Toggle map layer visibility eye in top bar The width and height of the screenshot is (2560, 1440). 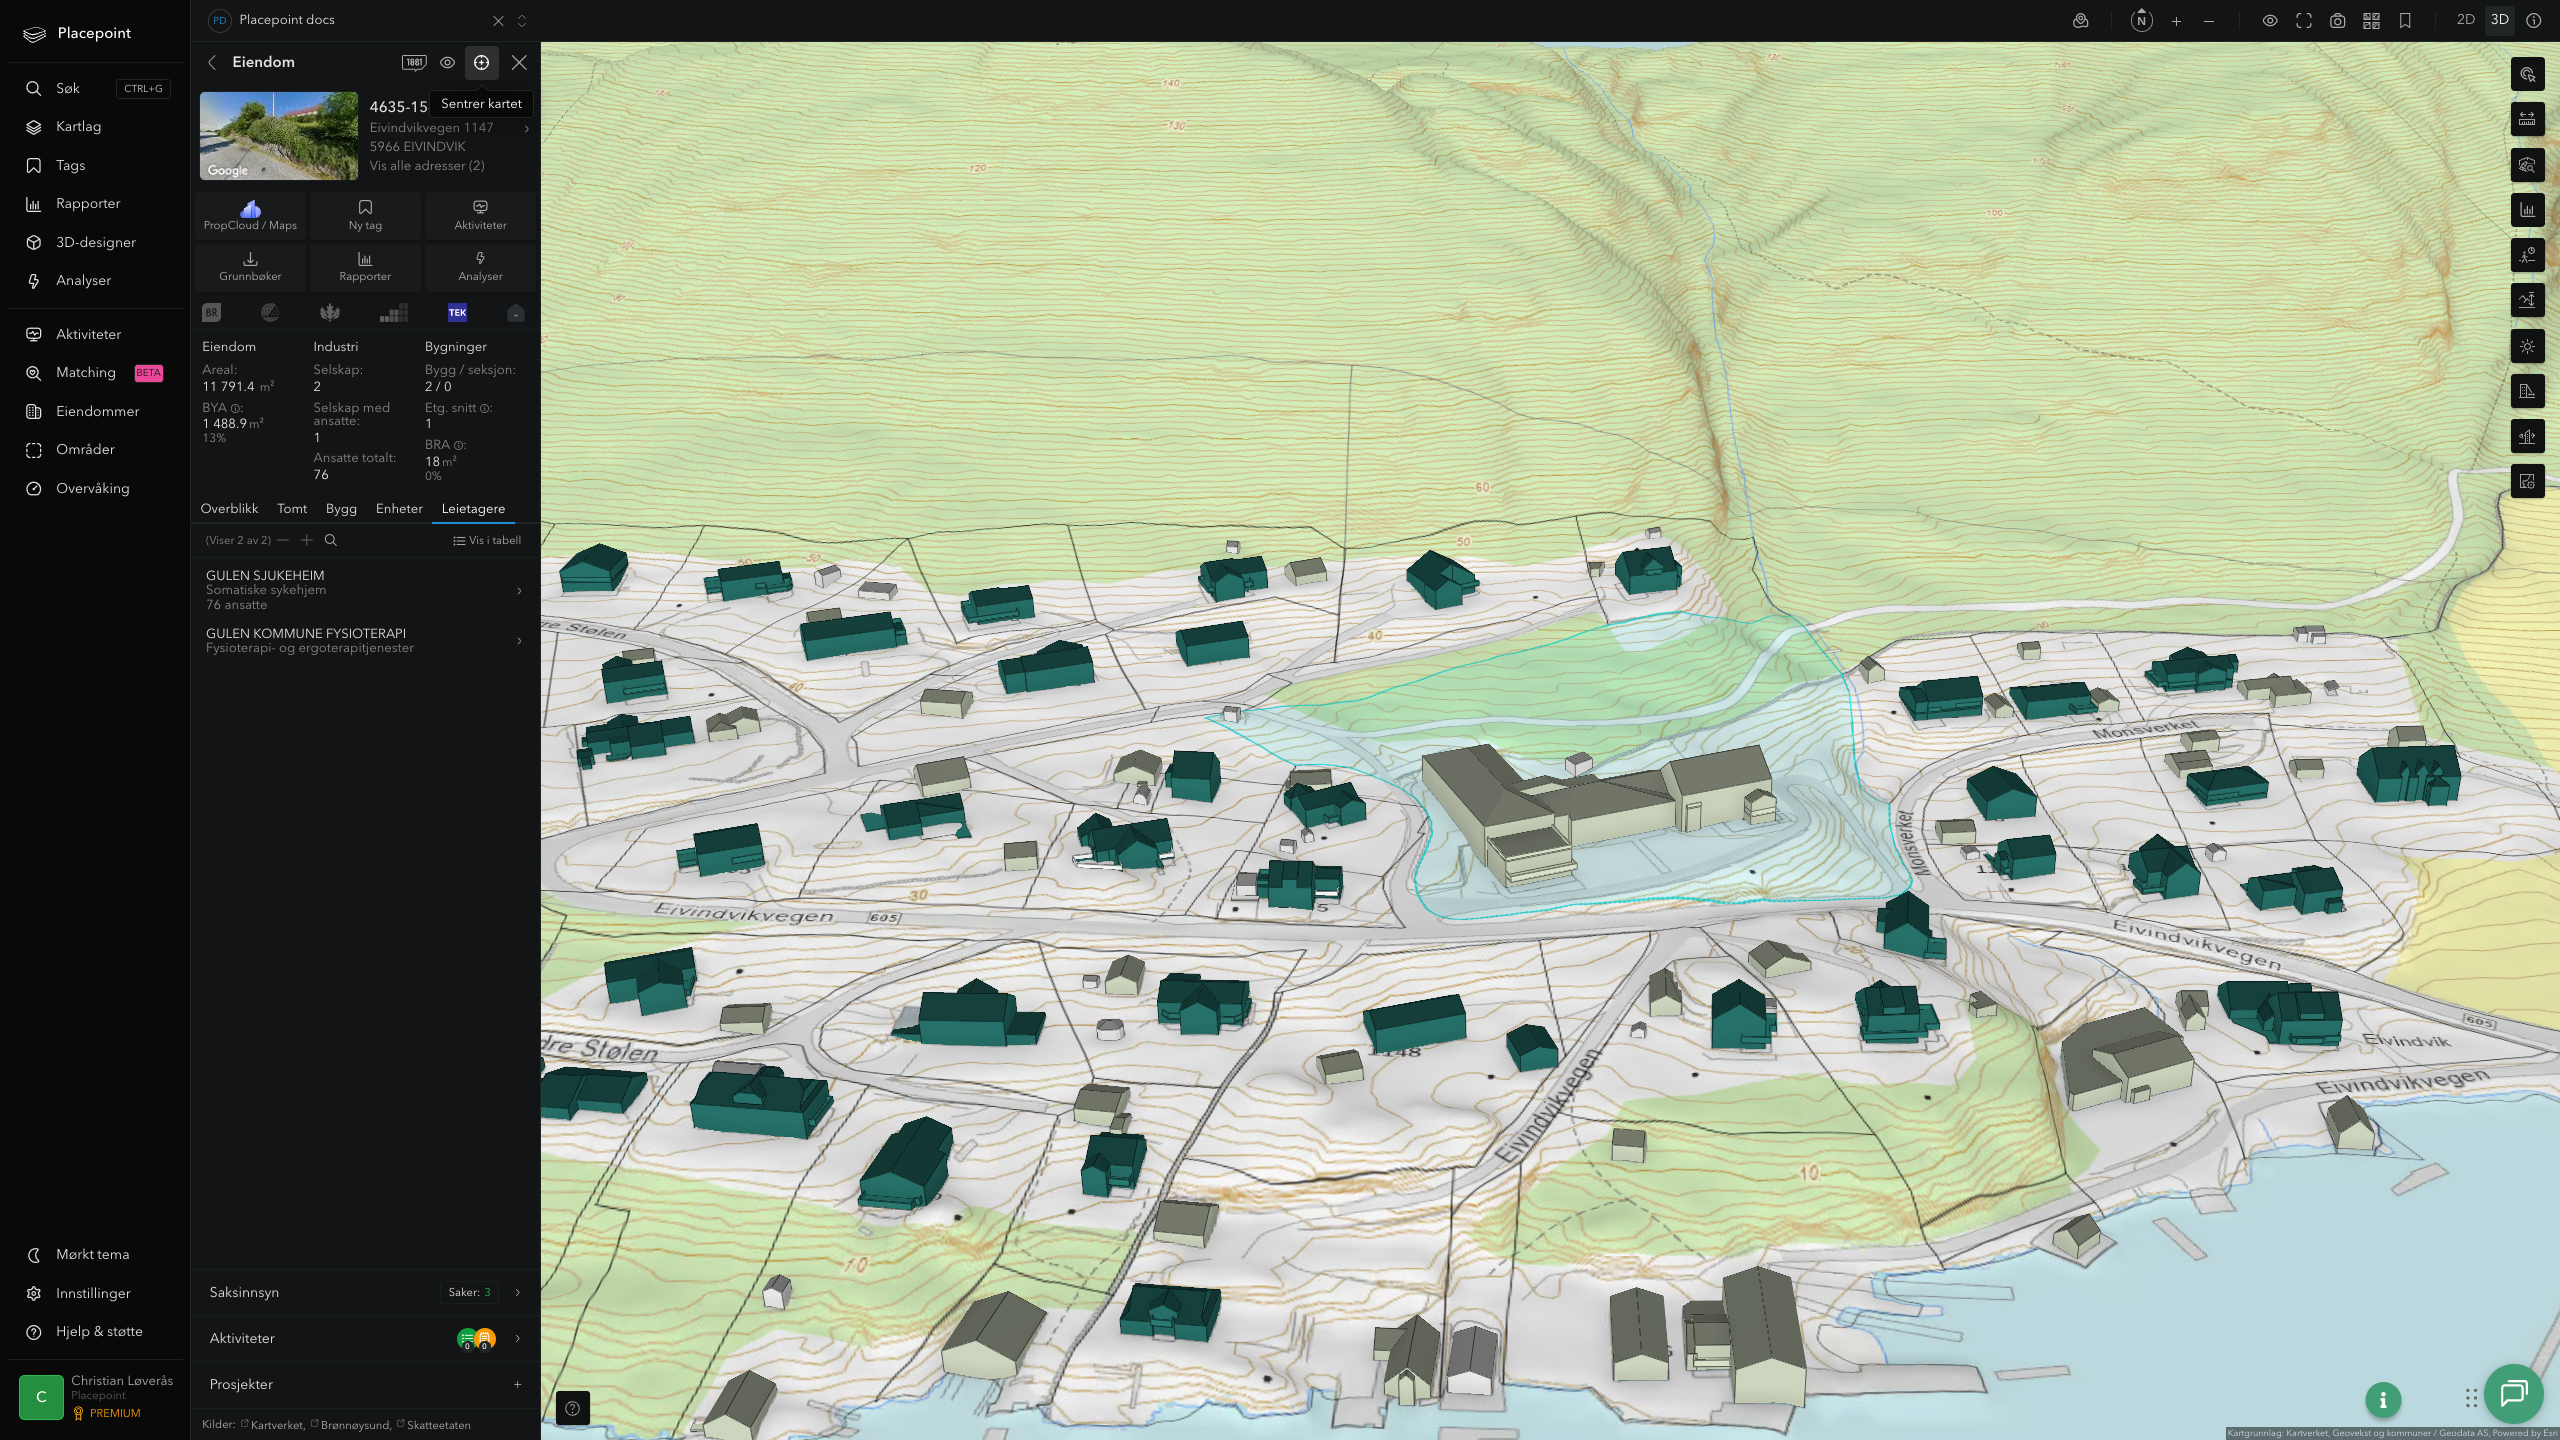(x=2270, y=20)
